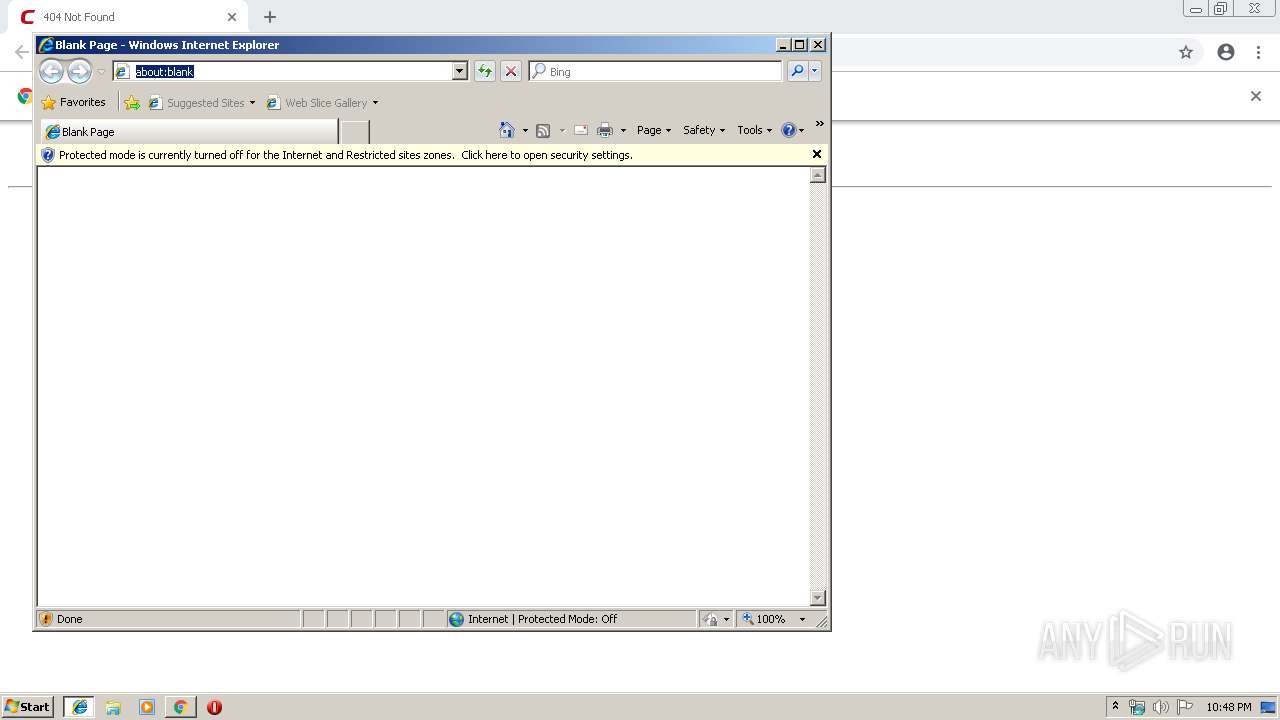The height and width of the screenshot is (720, 1280).
Task: Click the Read Mail envelope icon
Action: tap(580, 130)
